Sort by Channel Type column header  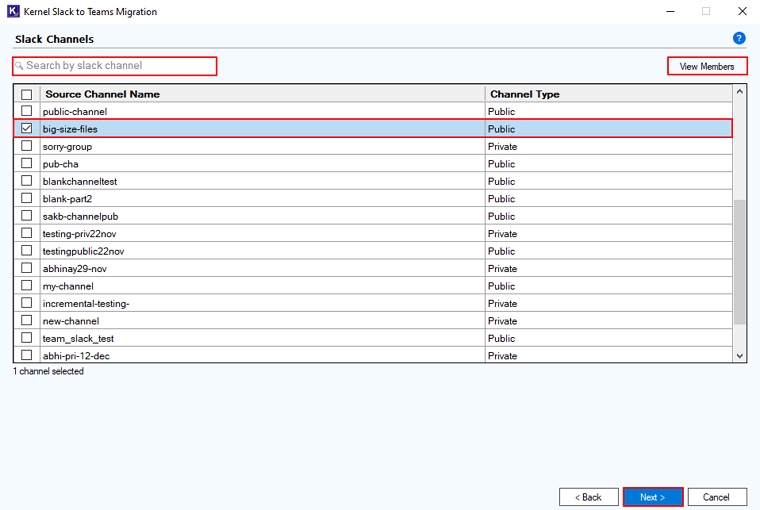click(609, 94)
